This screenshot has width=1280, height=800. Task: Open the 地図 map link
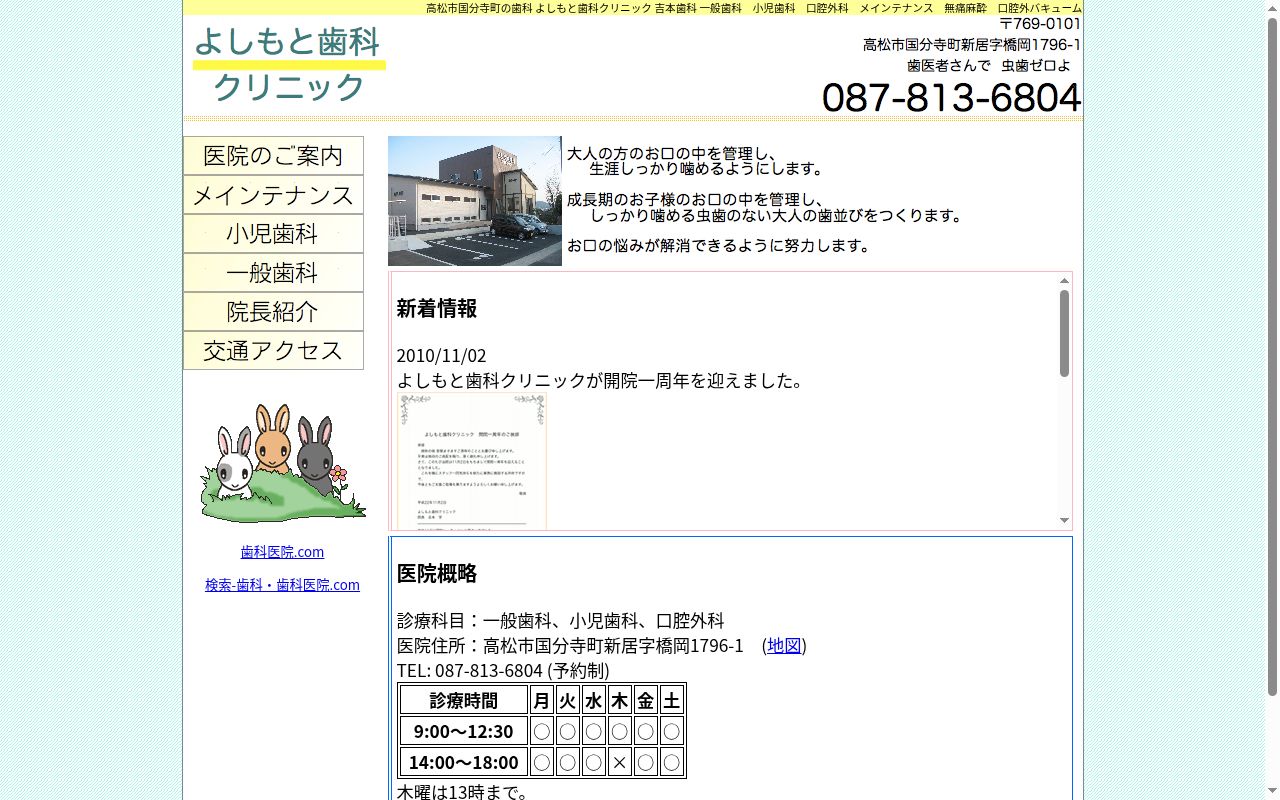[x=784, y=646]
